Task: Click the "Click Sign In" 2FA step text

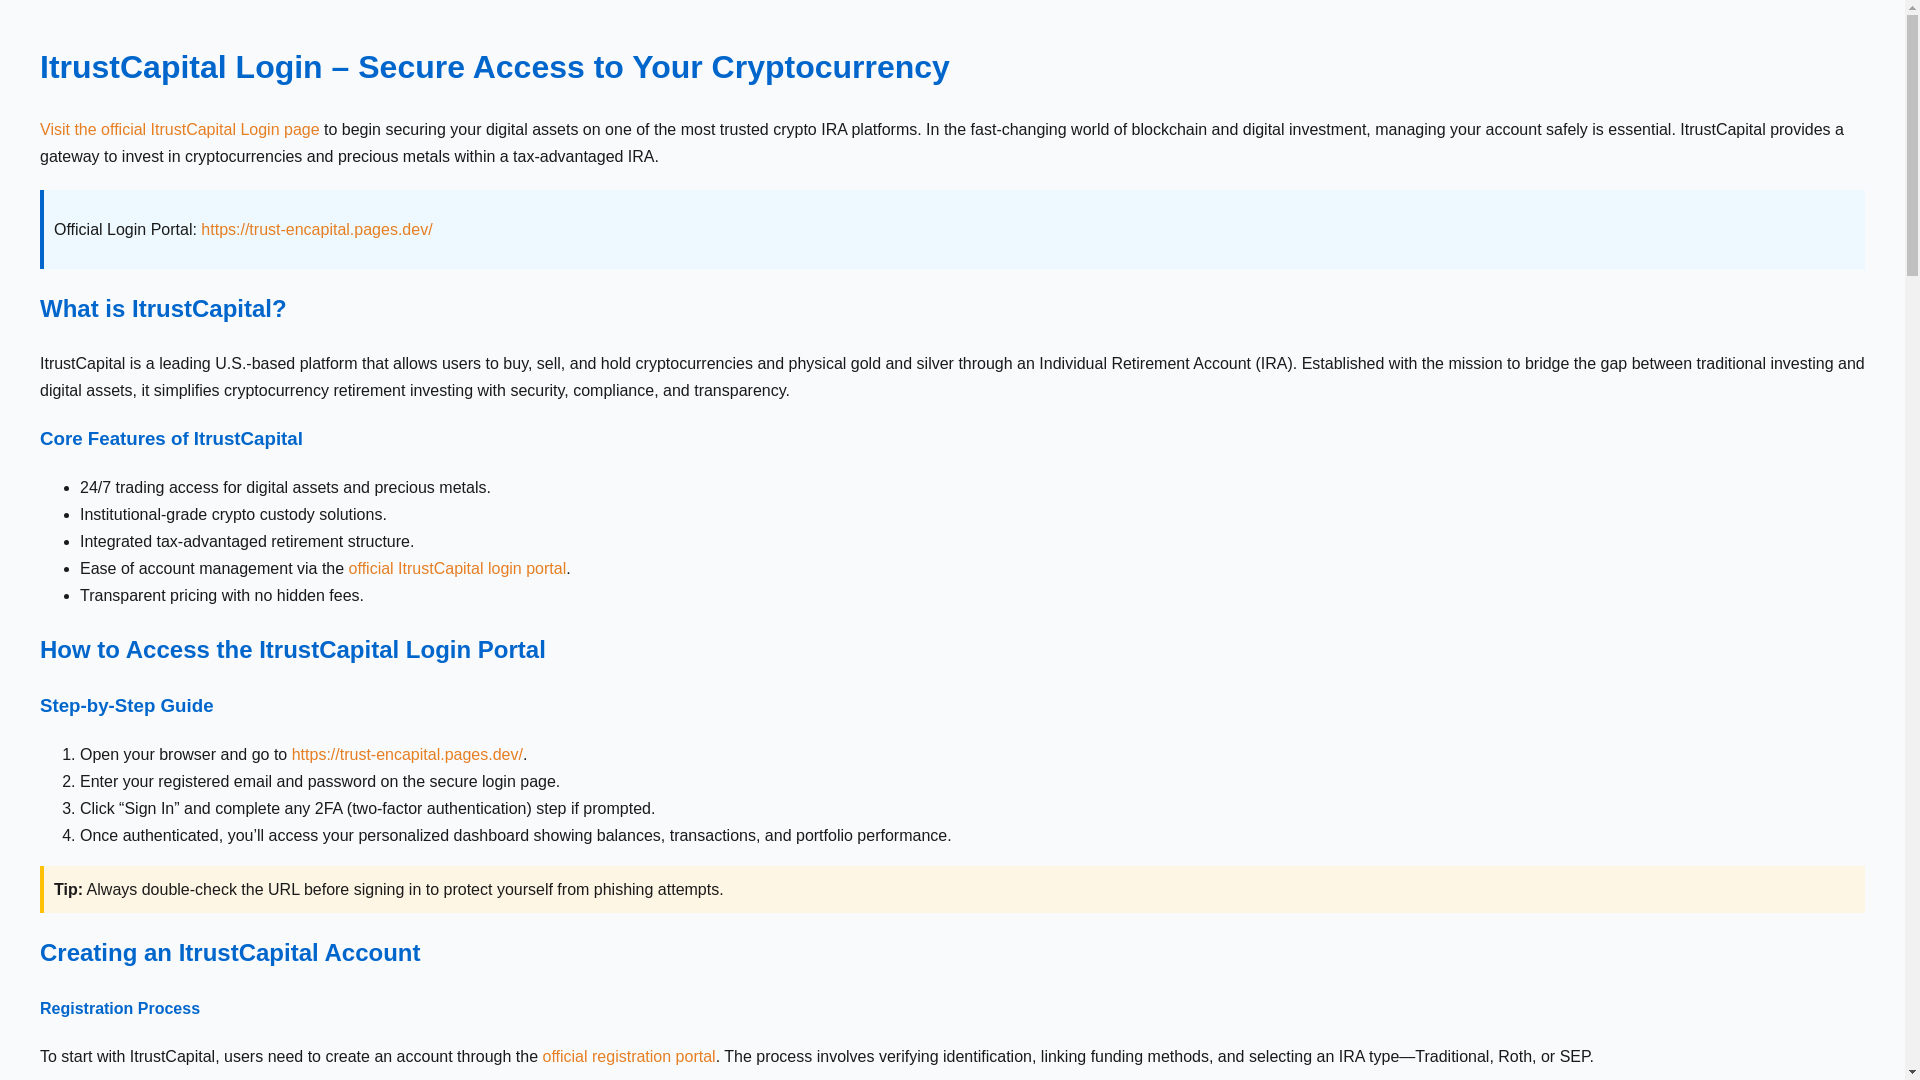Action: pos(367,809)
